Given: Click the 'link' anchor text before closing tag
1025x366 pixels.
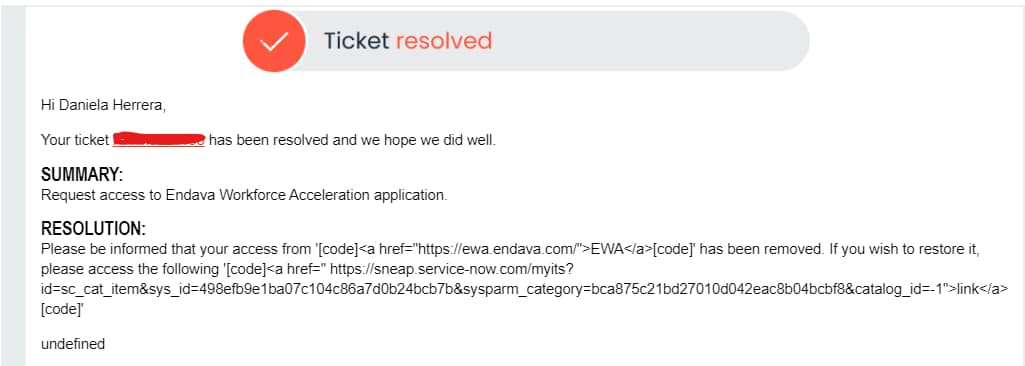Looking at the screenshot, I should pos(966,289).
